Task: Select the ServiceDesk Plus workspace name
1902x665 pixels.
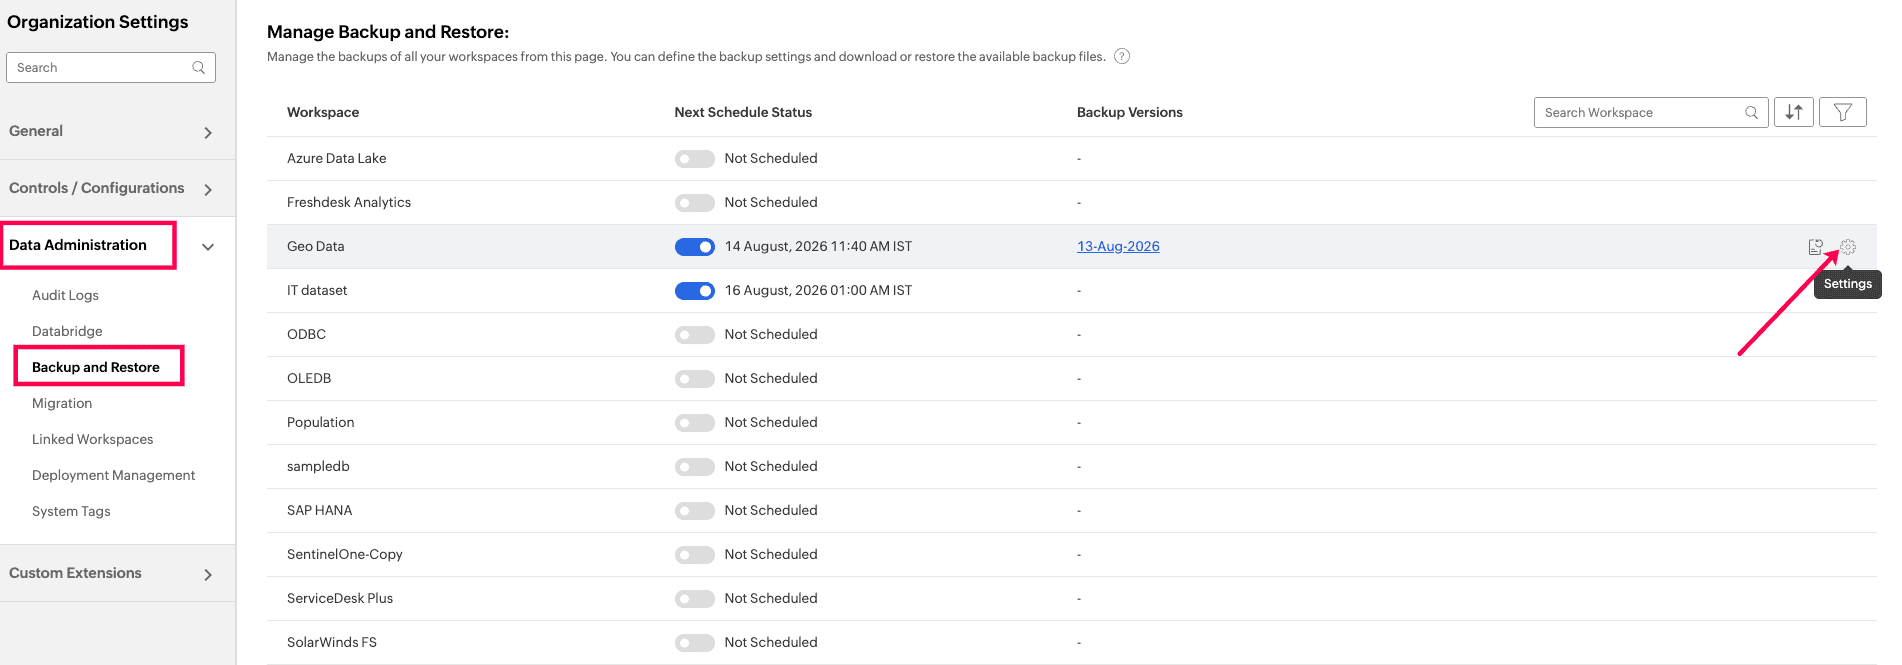Action: tap(340, 598)
